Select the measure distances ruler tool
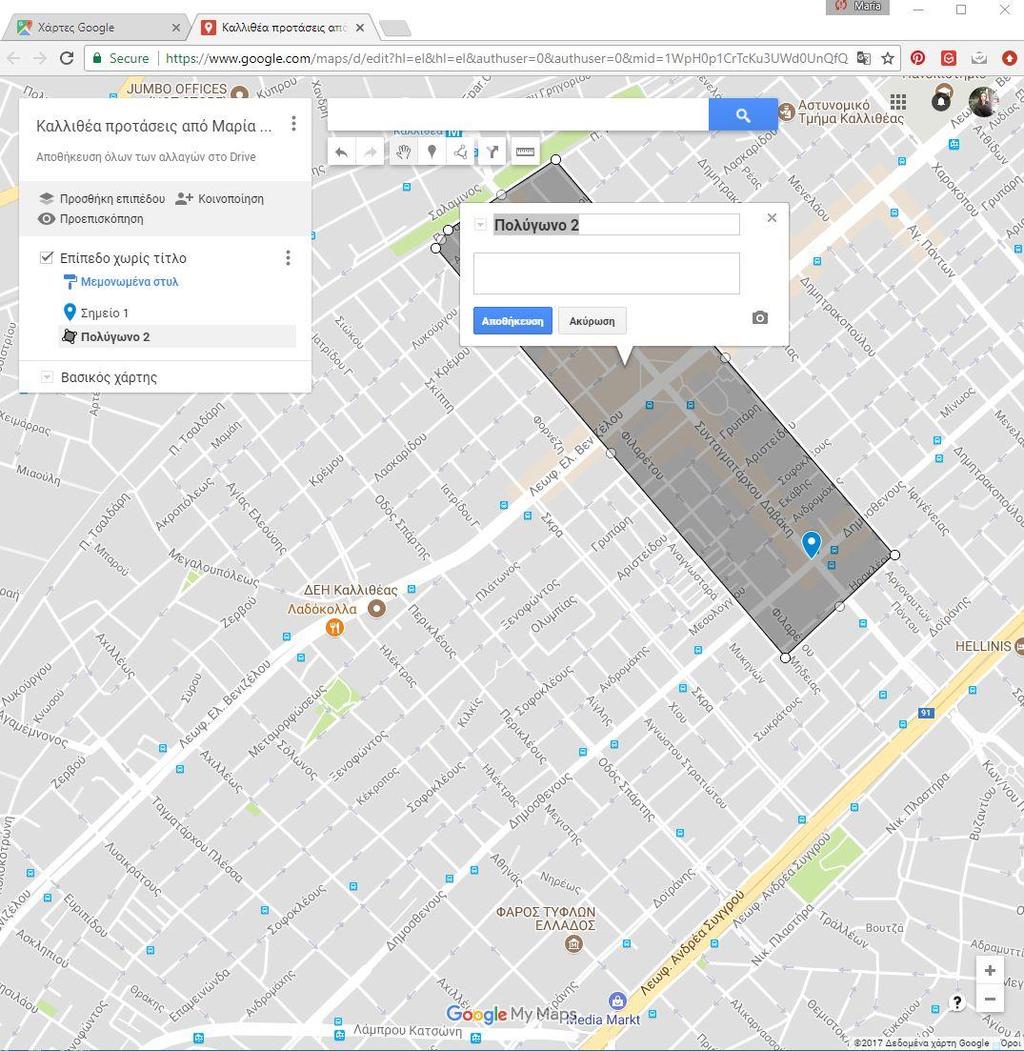The image size is (1024, 1051). coord(525,152)
